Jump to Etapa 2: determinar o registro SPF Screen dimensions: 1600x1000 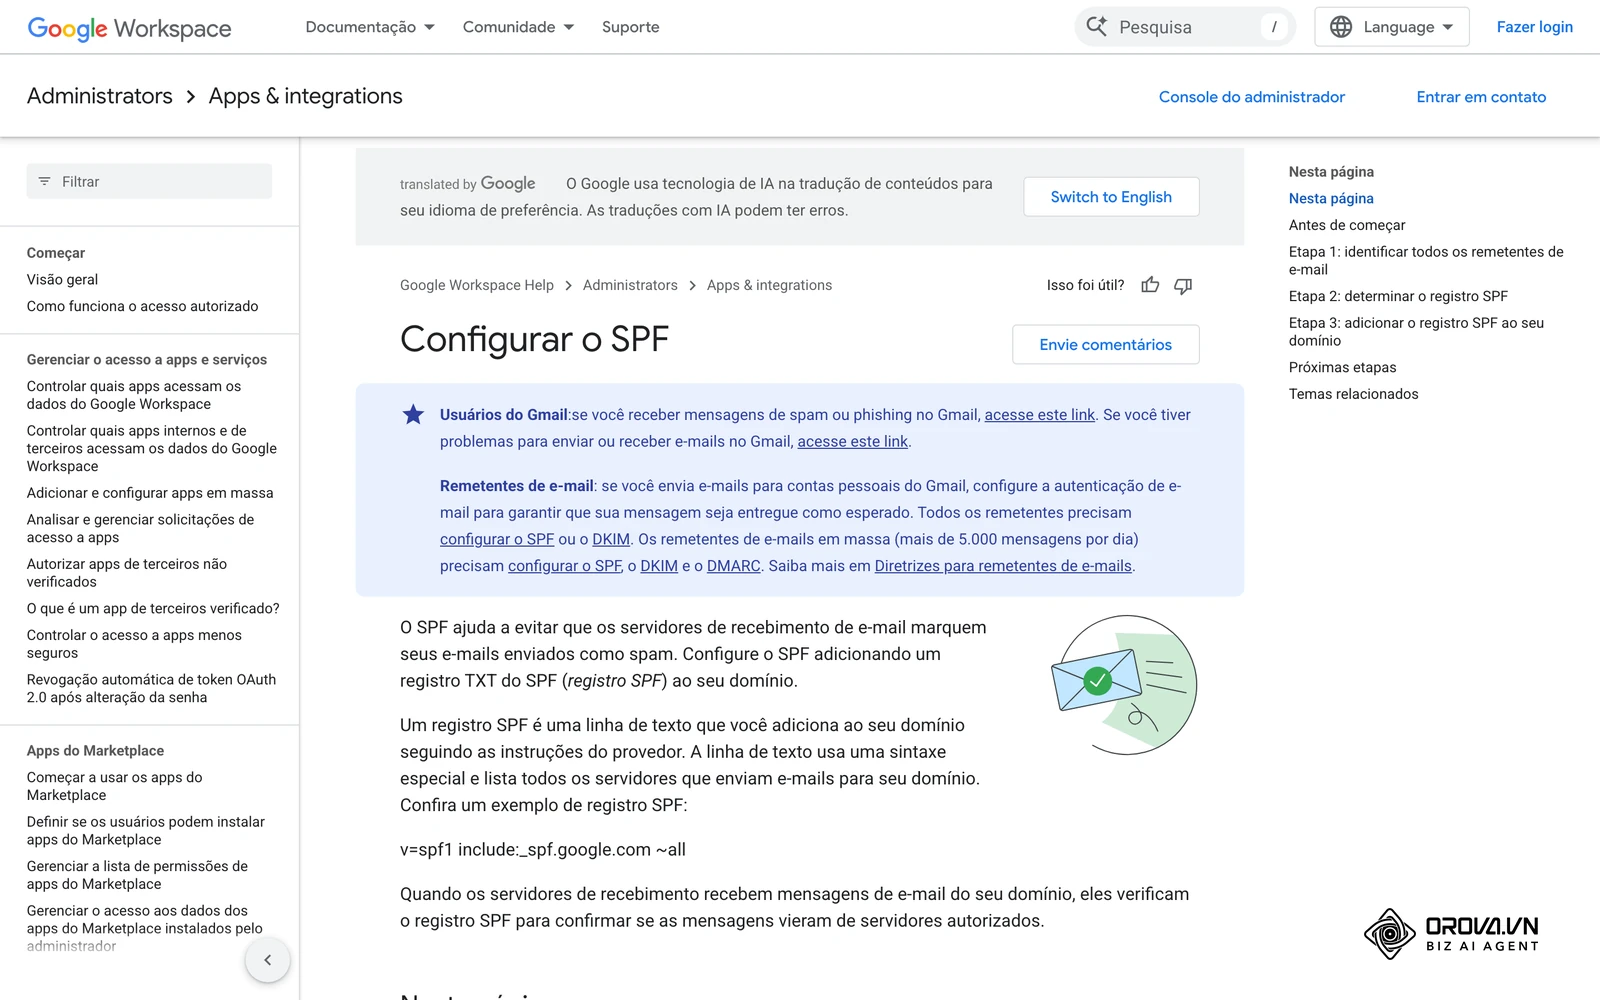[x=1398, y=296]
